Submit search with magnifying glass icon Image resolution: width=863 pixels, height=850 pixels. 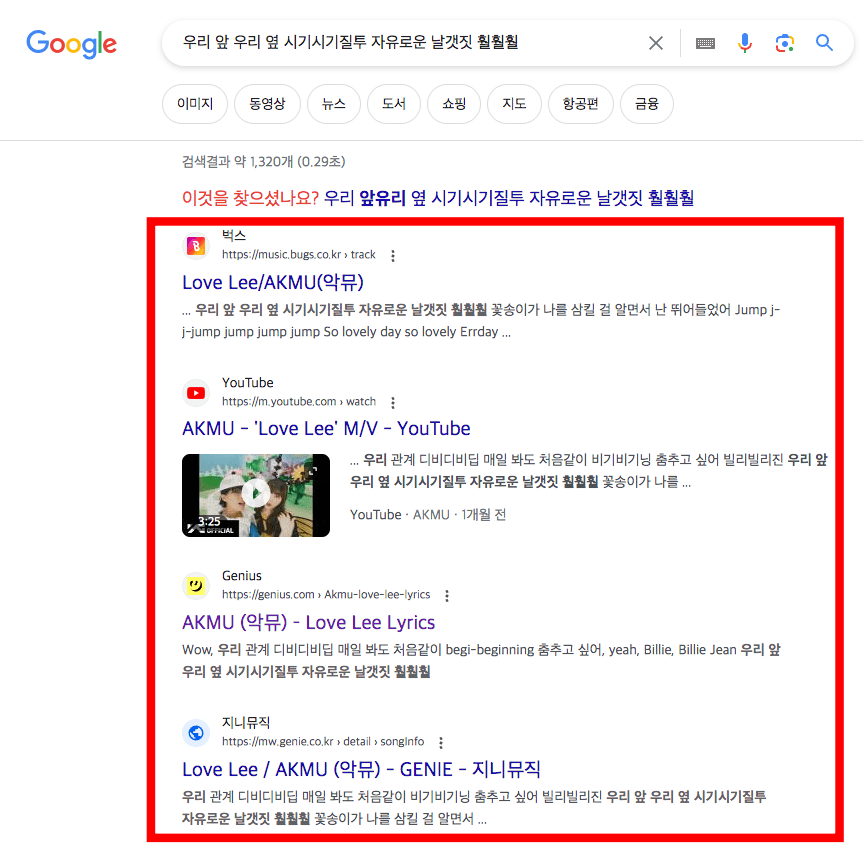tap(824, 42)
